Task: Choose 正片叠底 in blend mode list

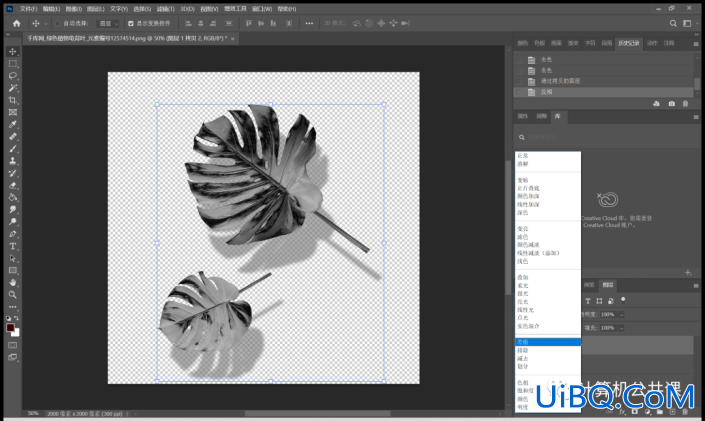Action: tap(528, 188)
